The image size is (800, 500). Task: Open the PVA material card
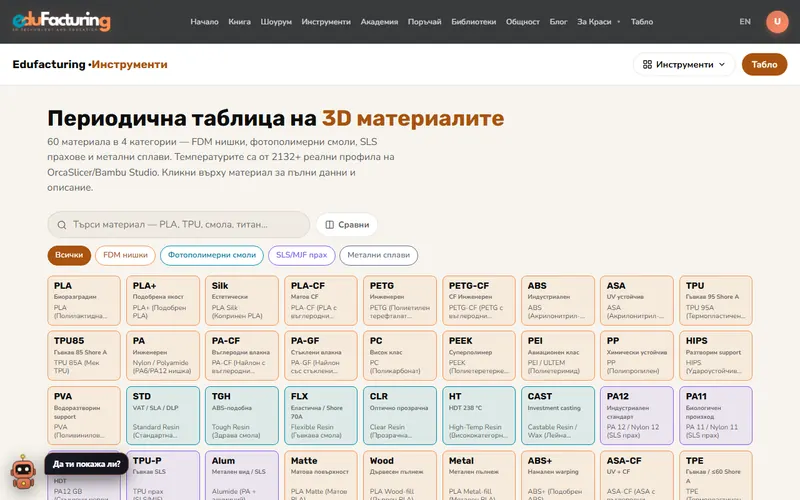pos(84,415)
